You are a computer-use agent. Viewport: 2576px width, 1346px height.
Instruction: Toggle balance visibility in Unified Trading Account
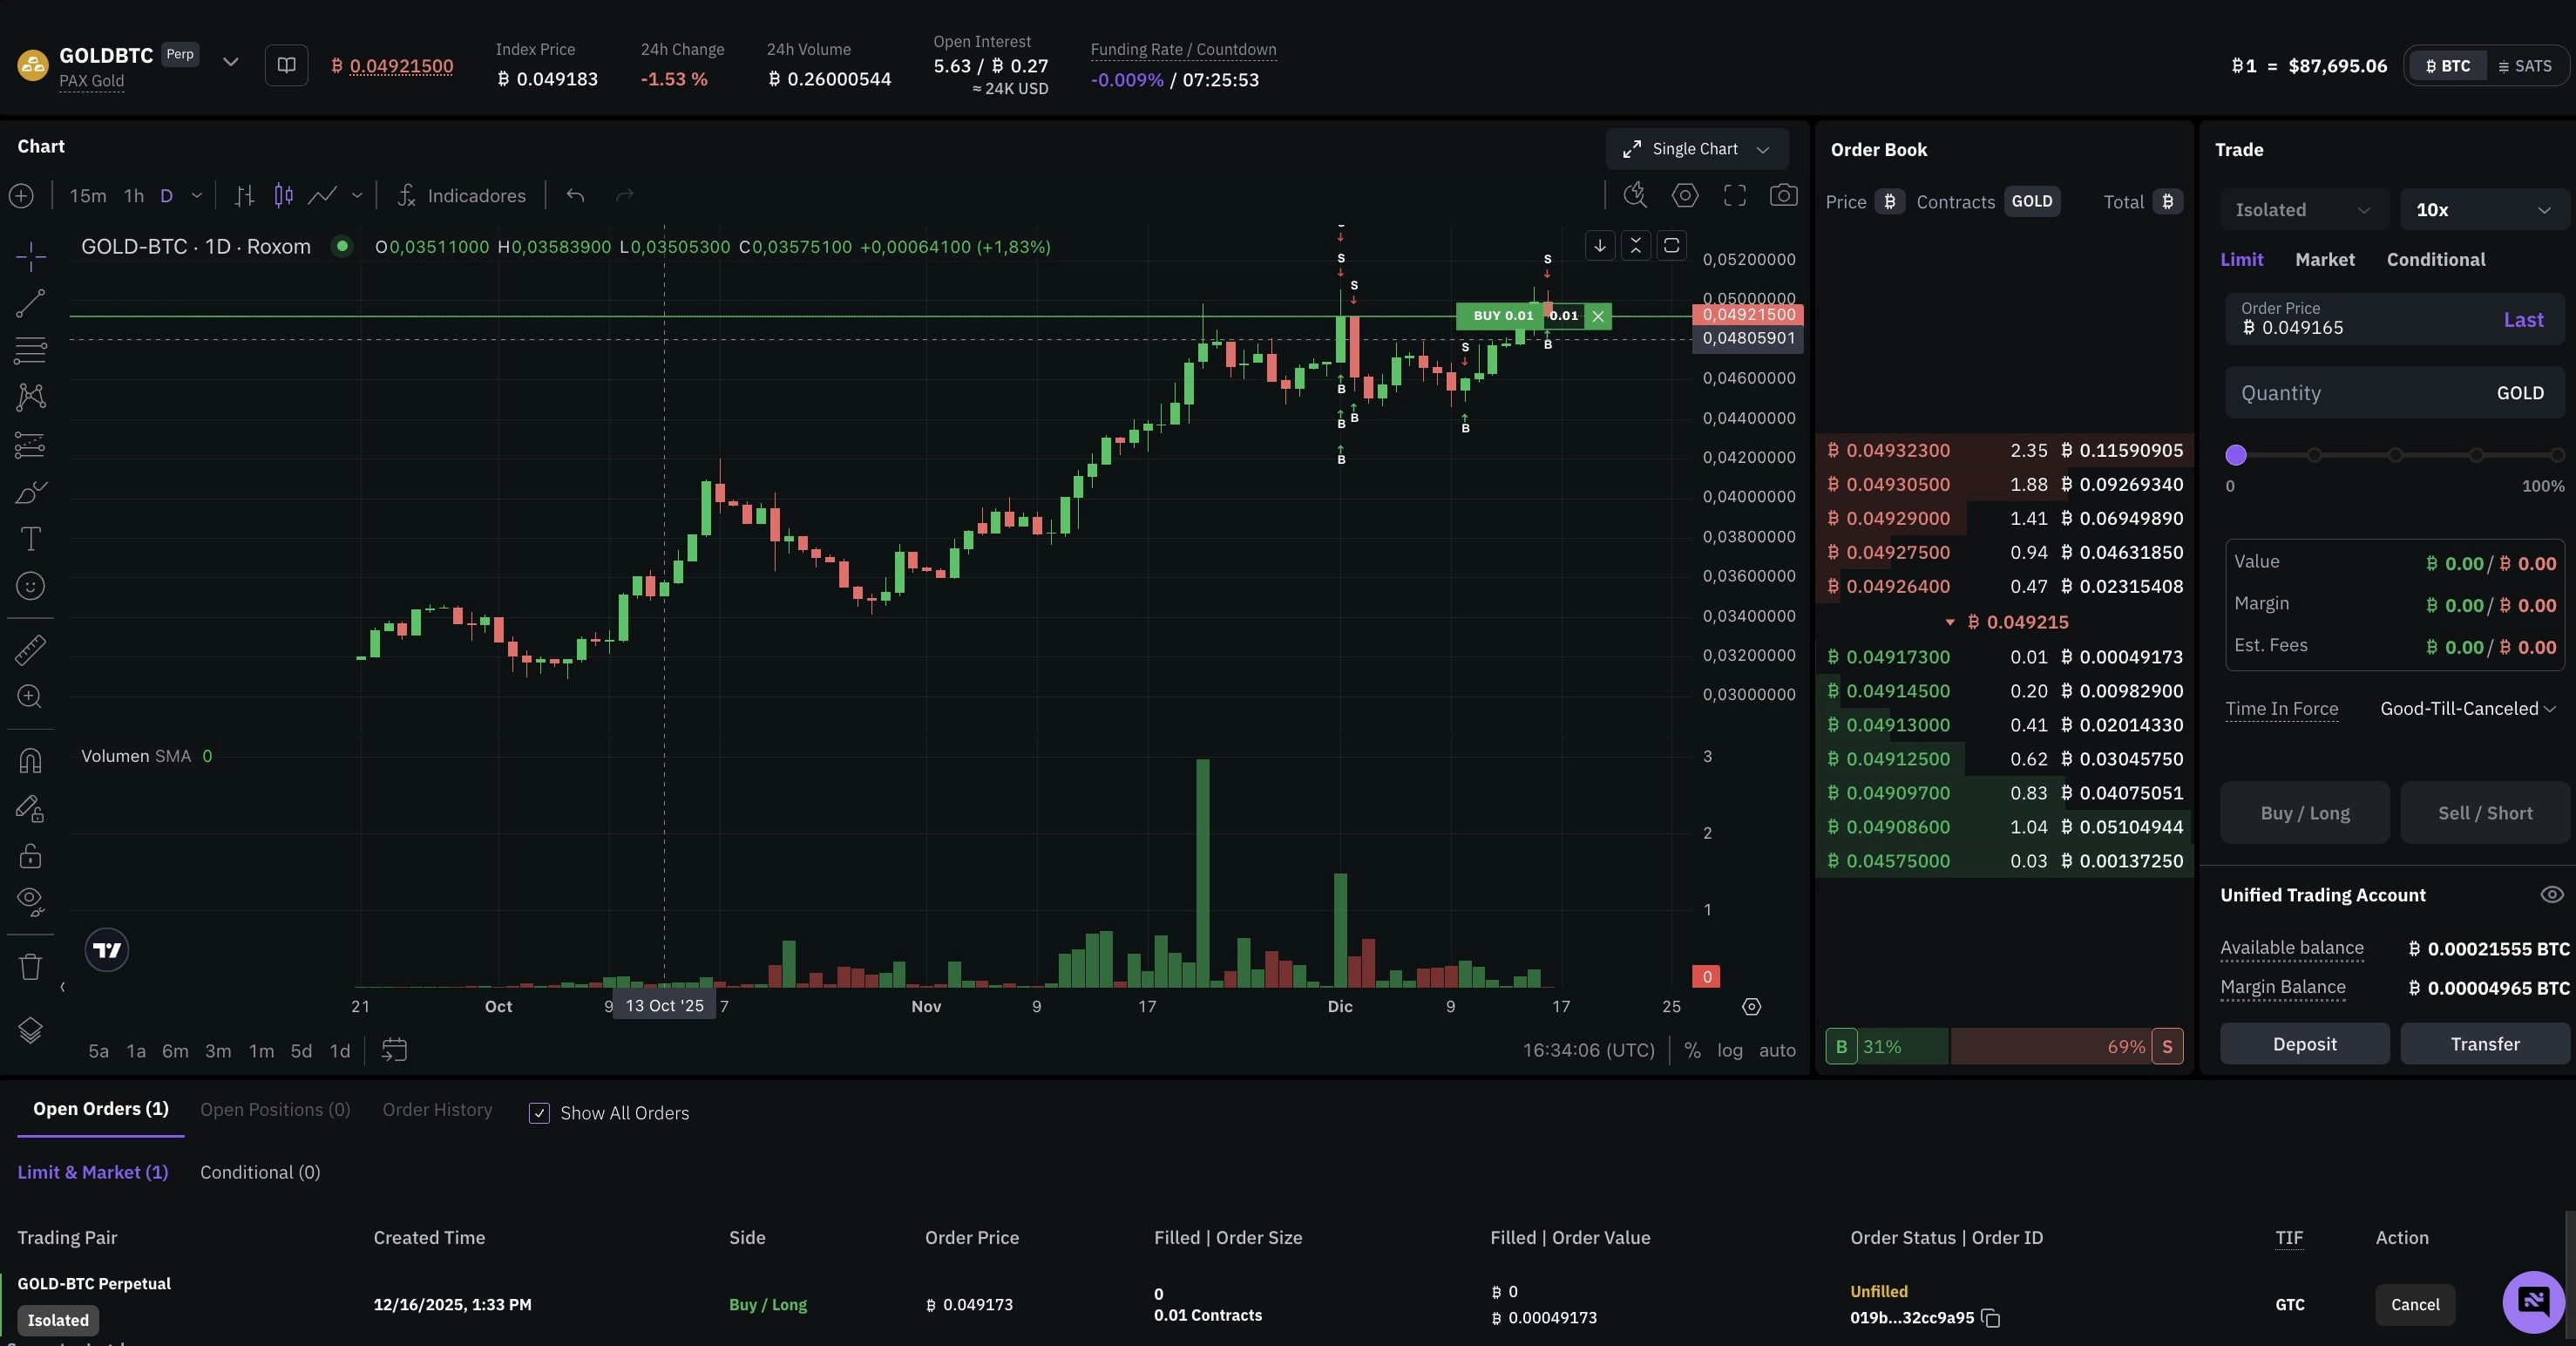click(2552, 894)
